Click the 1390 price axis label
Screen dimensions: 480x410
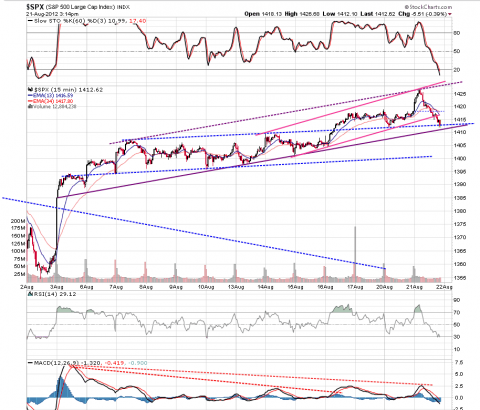coord(460,184)
